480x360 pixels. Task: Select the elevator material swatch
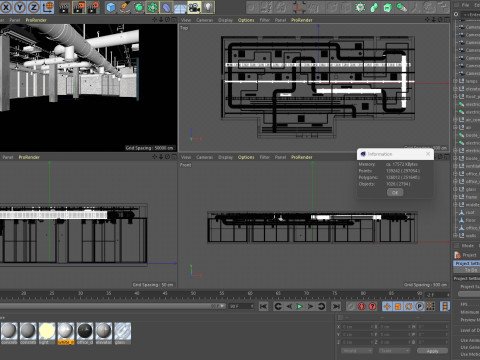pyautogui.click(x=104, y=333)
